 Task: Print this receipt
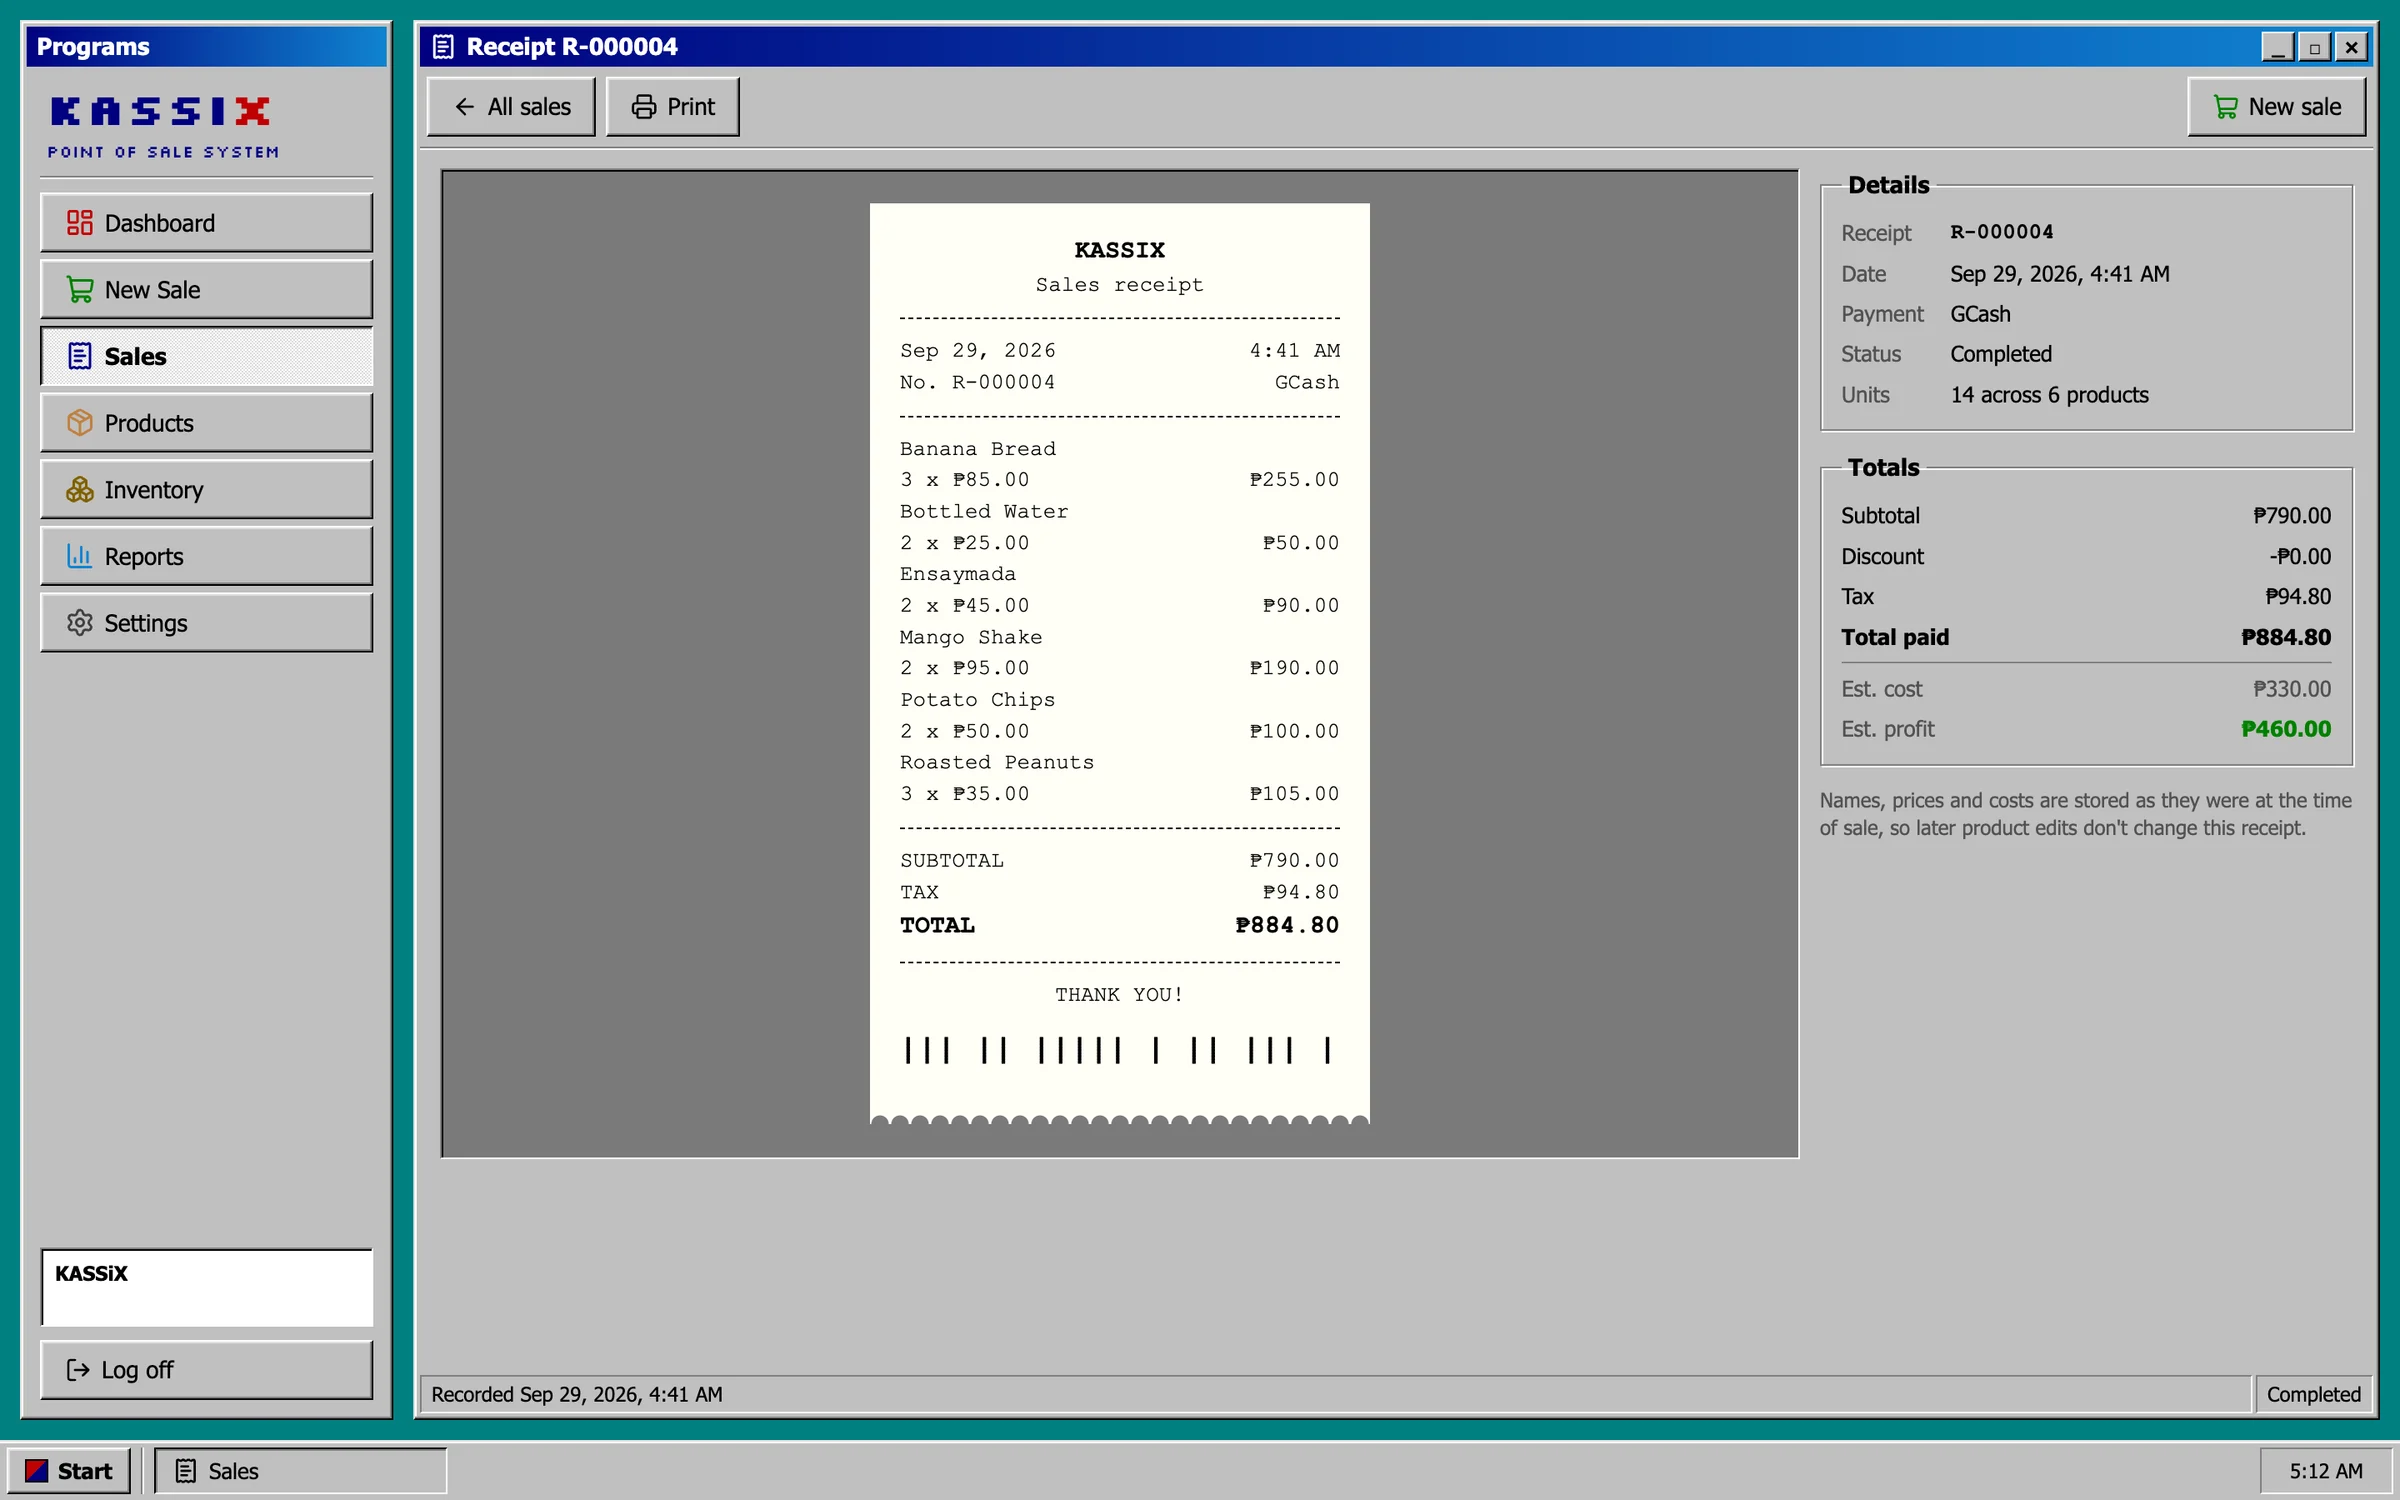673,106
